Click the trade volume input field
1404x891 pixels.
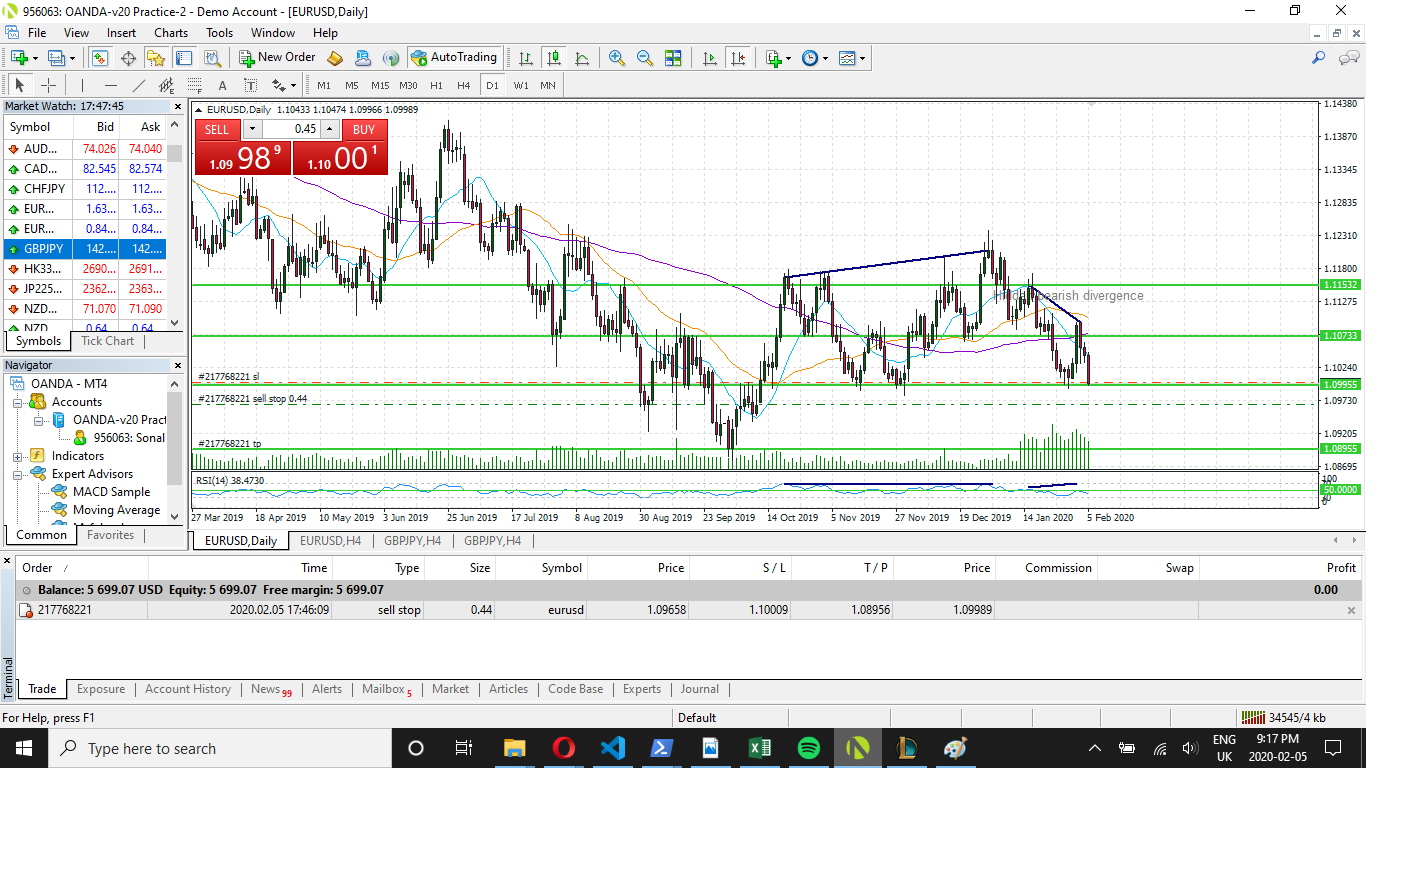point(291,129)
